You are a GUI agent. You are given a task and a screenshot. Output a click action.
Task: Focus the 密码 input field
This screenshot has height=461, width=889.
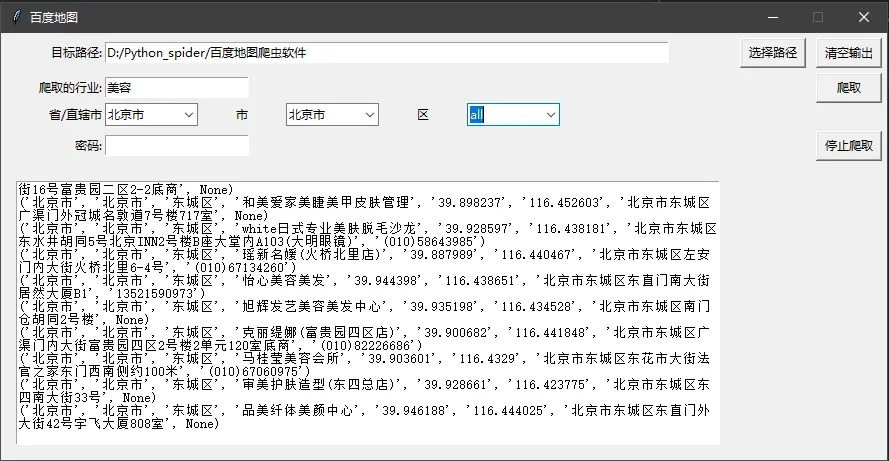click(177, 146)
